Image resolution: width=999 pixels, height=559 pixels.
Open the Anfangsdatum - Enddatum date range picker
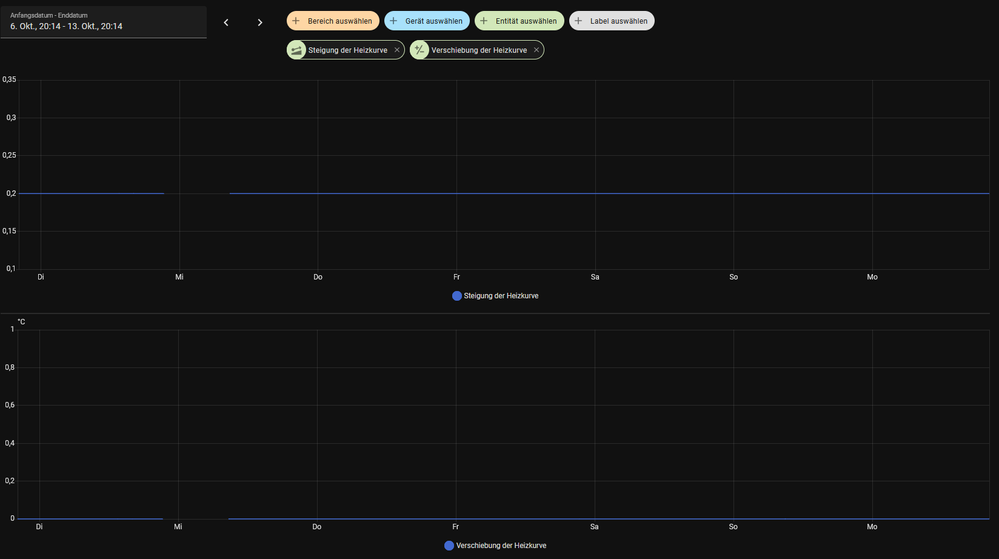coord(103,21)
